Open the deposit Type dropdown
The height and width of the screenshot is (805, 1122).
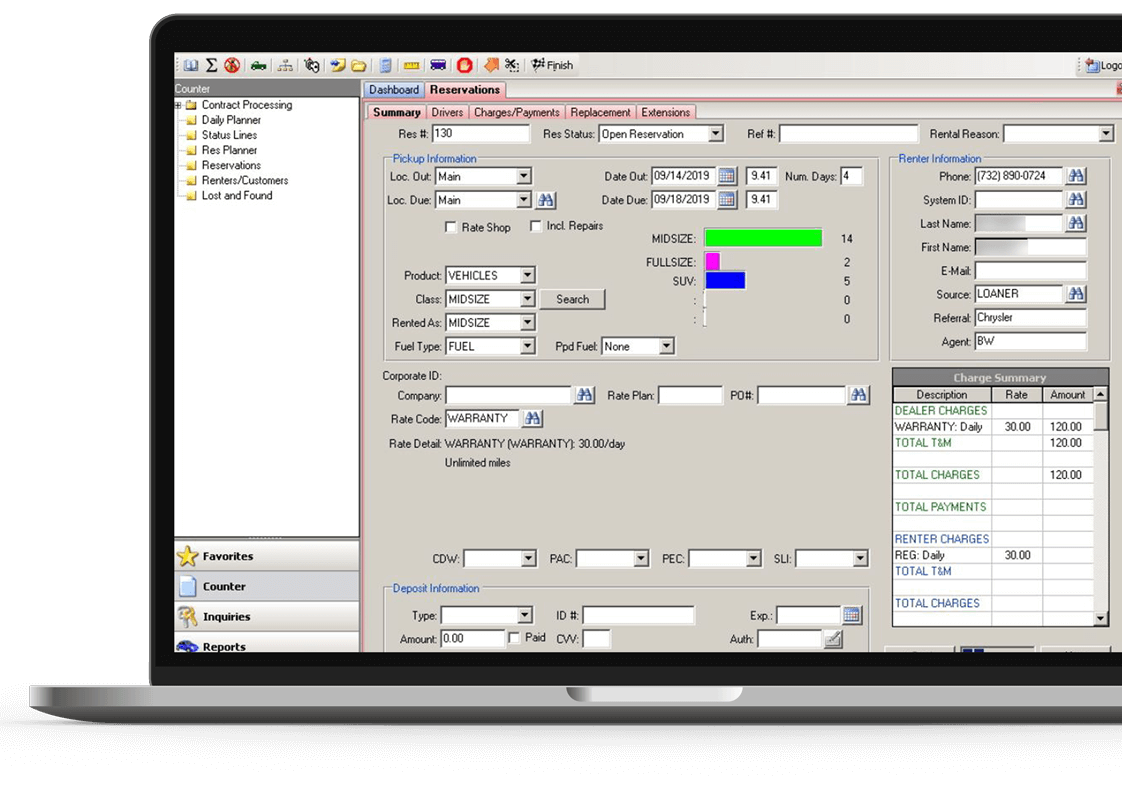point(524,615)
